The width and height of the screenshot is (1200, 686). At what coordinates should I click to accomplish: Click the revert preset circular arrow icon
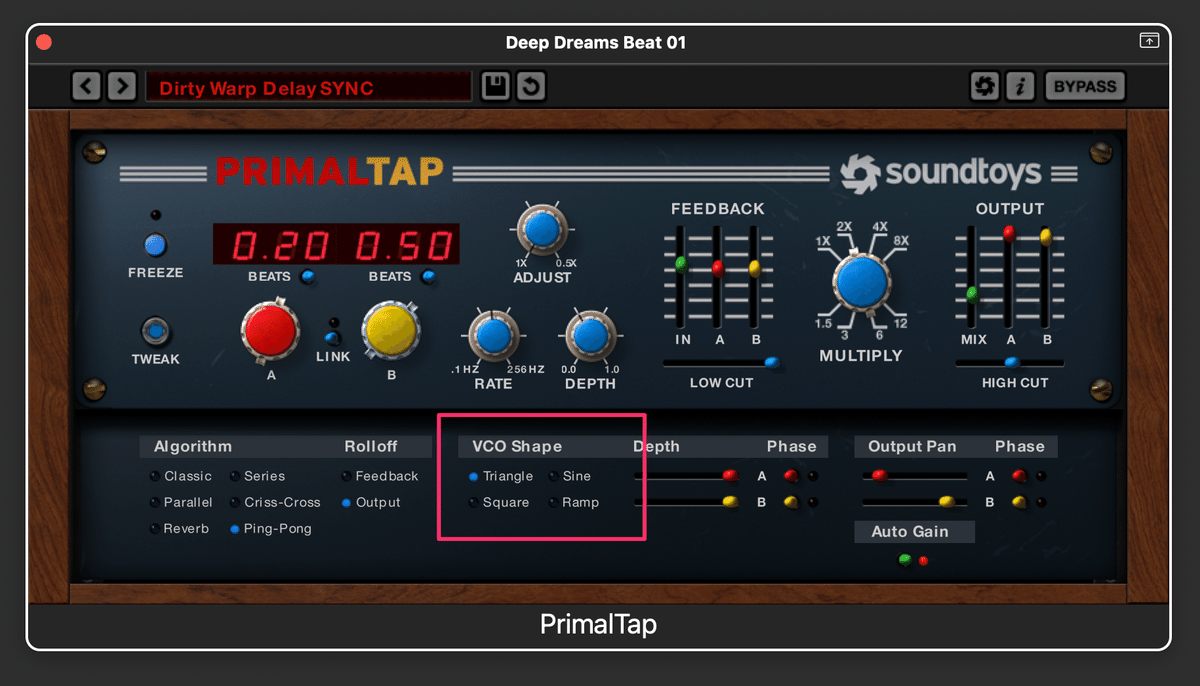click(531, 86)
